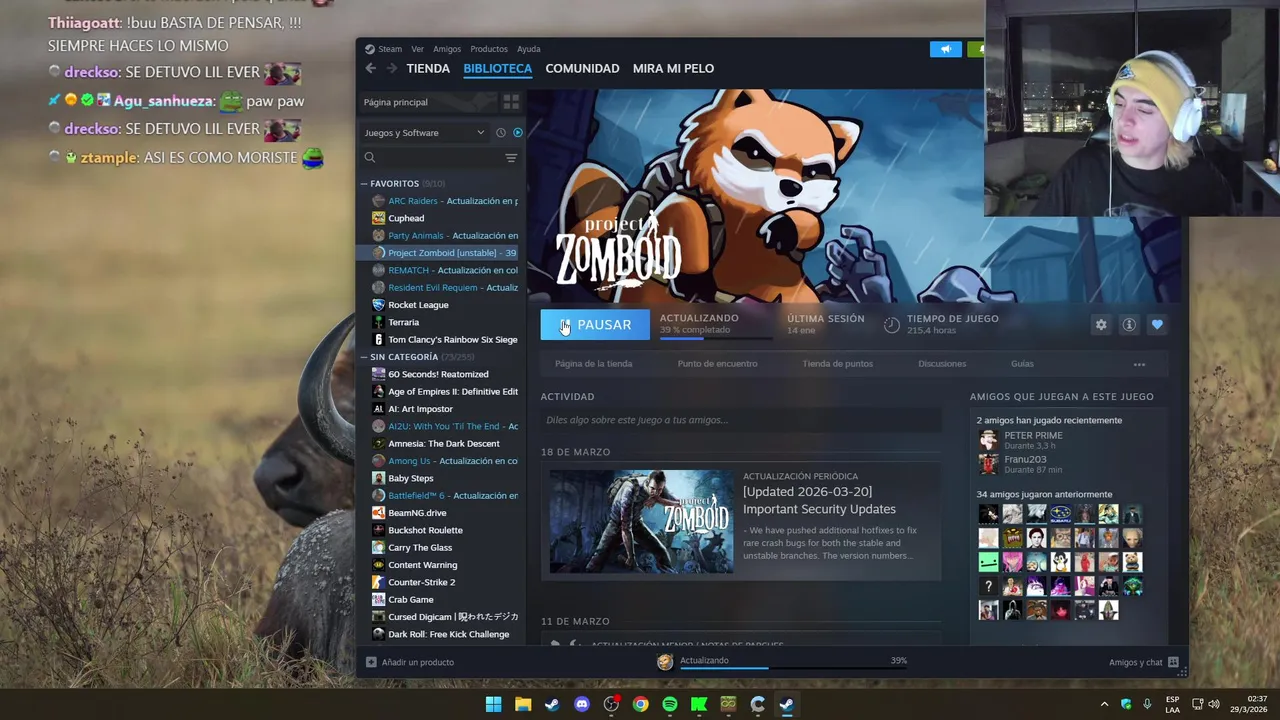Open more game links ellipsis menu
Image resolution: width=1280 pixels, height=720 pixels.
[x=1139, y=364]
